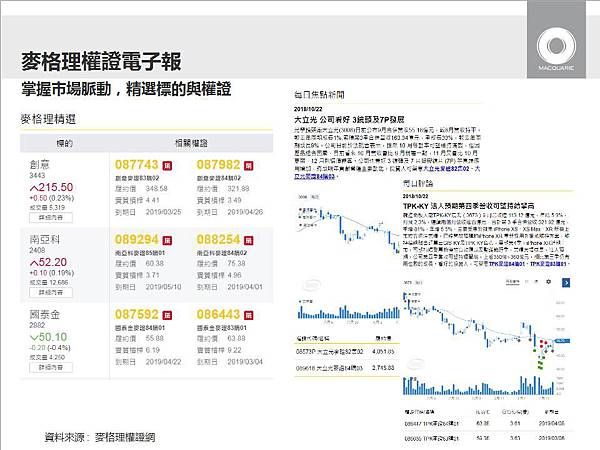Open detail button under 南亞科 2408
The image size is (600, 450).
pyautogui.click(x=51, y=292)
